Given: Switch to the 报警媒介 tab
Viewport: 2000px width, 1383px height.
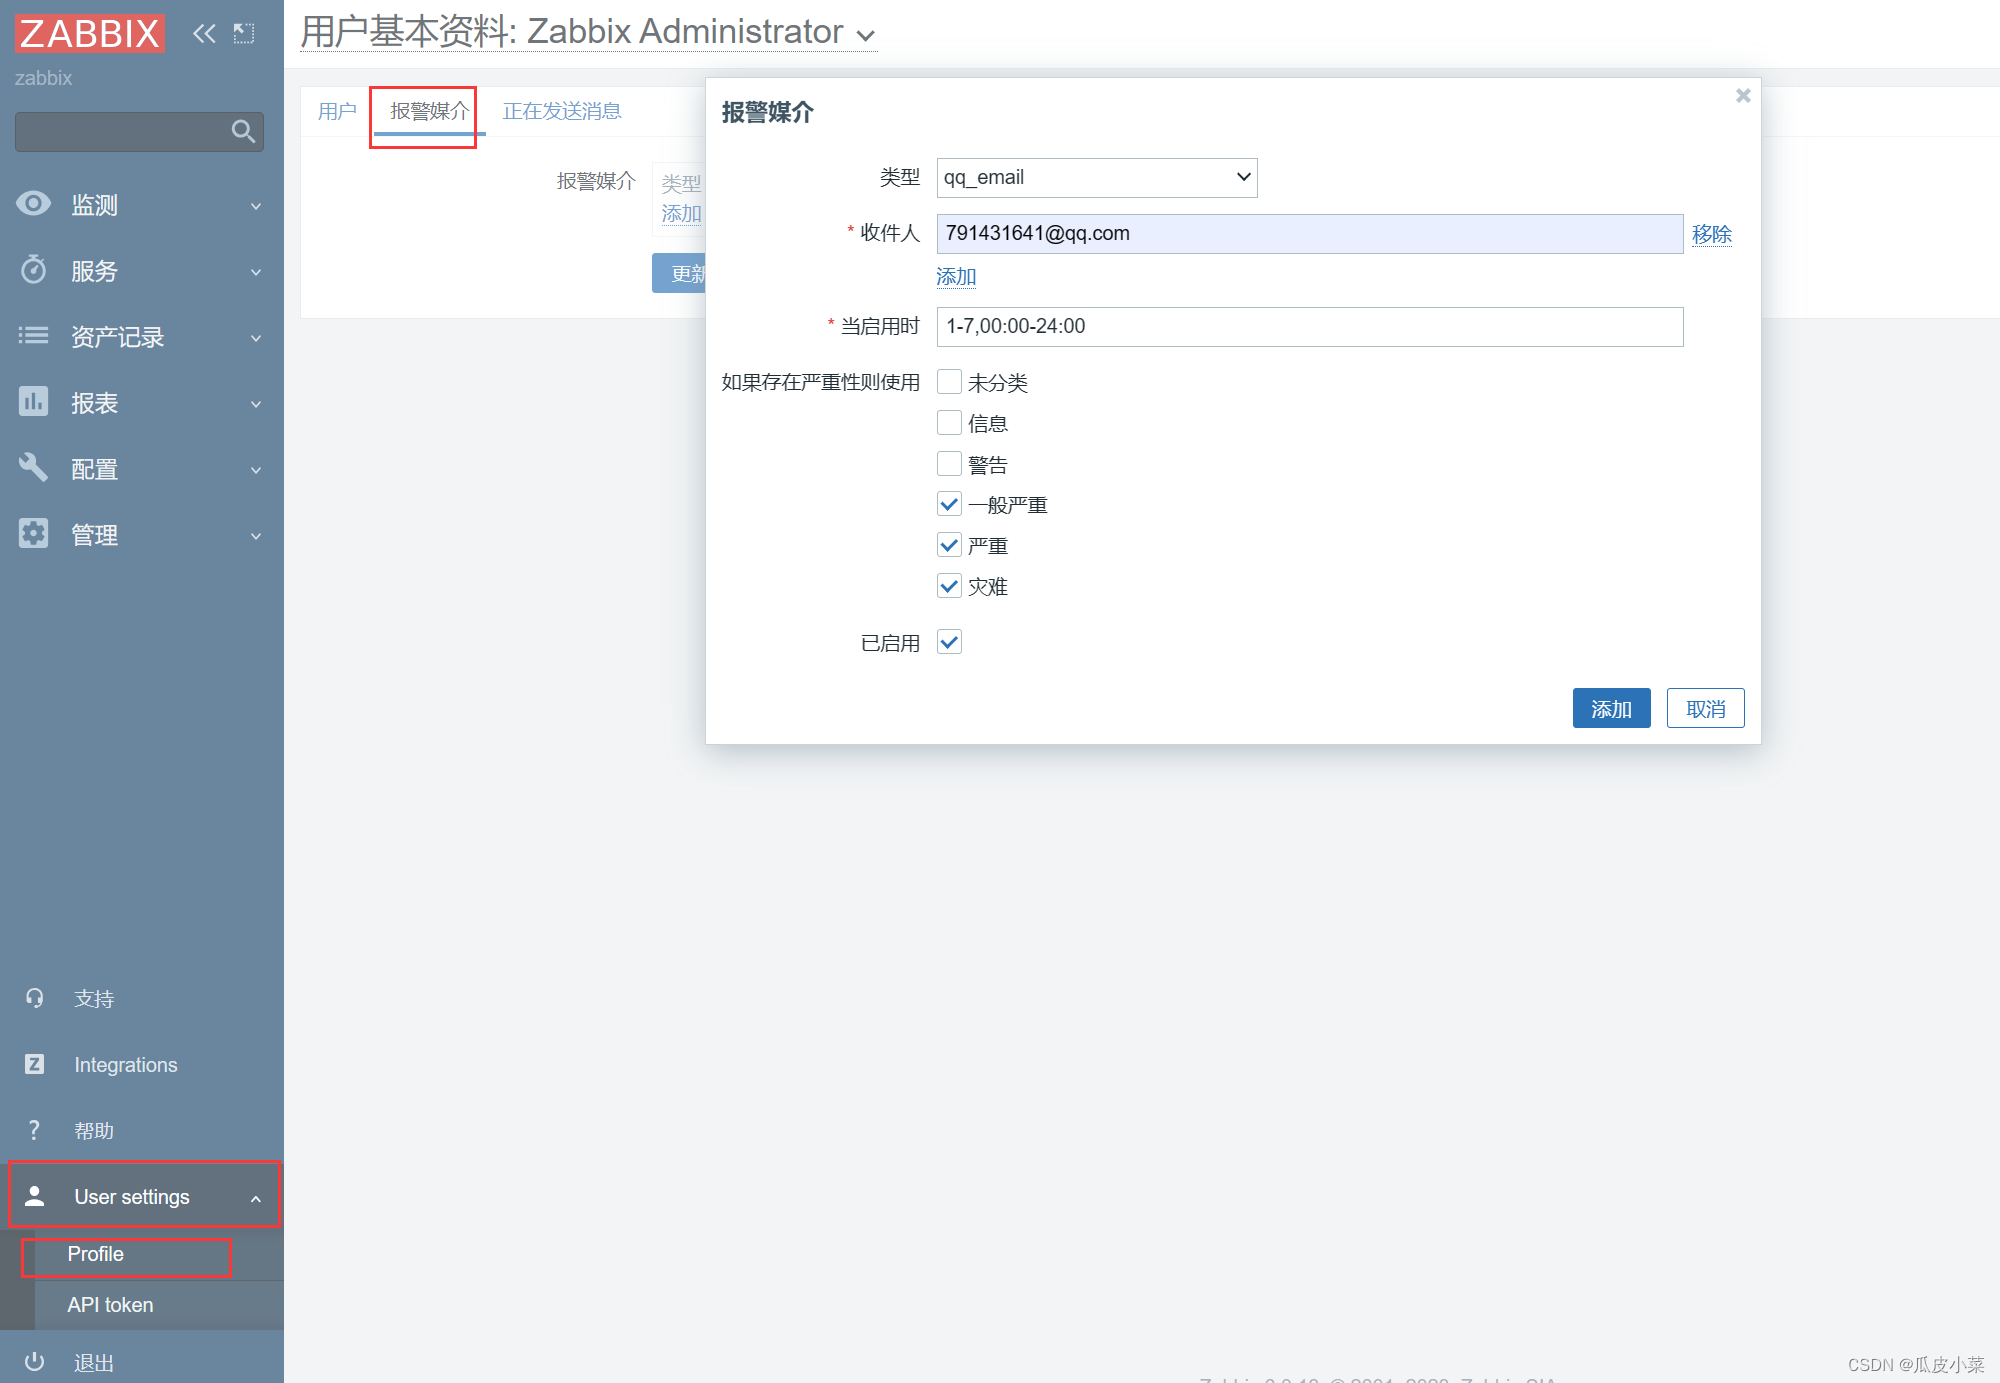Looking at the screenshot, I should pyautogui.click(x=429, y=111).
